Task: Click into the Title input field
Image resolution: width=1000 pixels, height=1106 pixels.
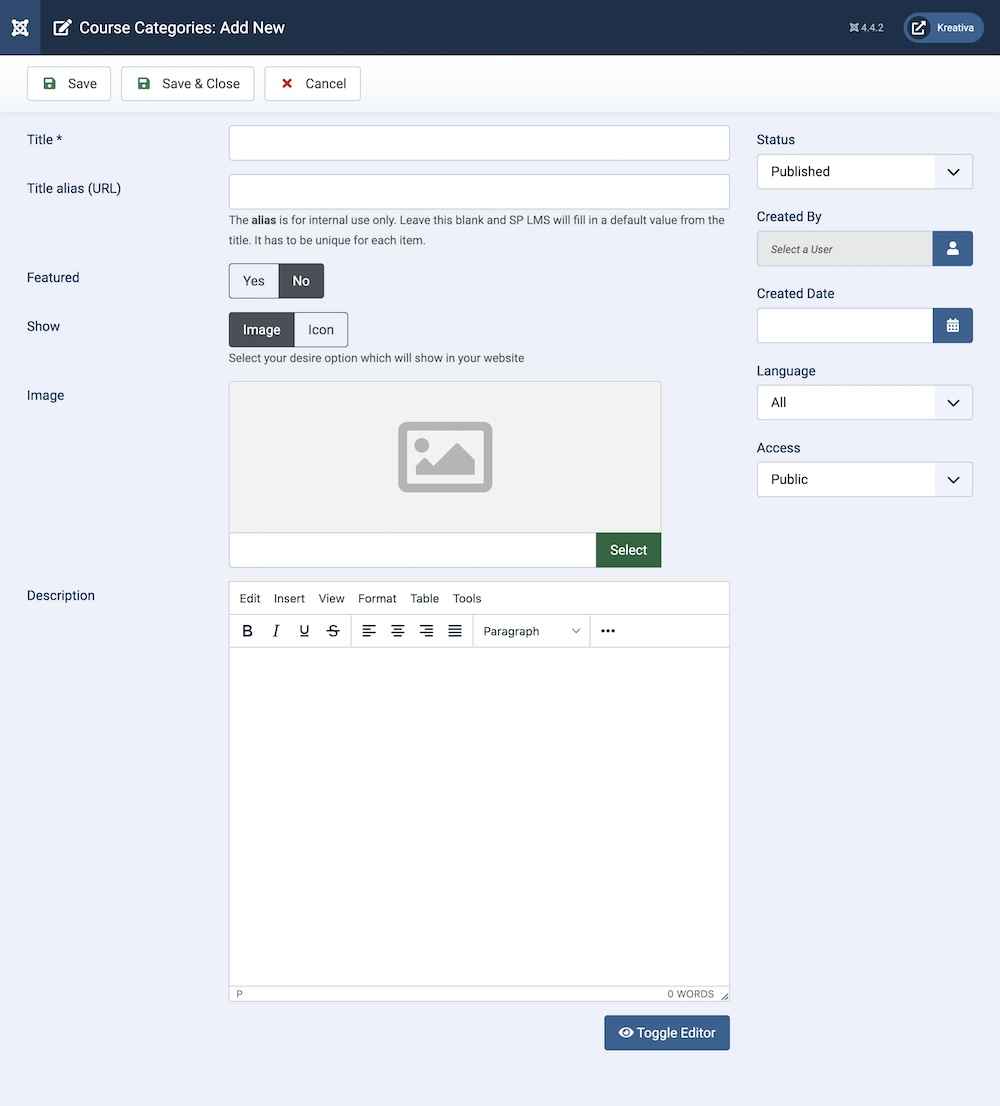Action: [x=479, y=143]
